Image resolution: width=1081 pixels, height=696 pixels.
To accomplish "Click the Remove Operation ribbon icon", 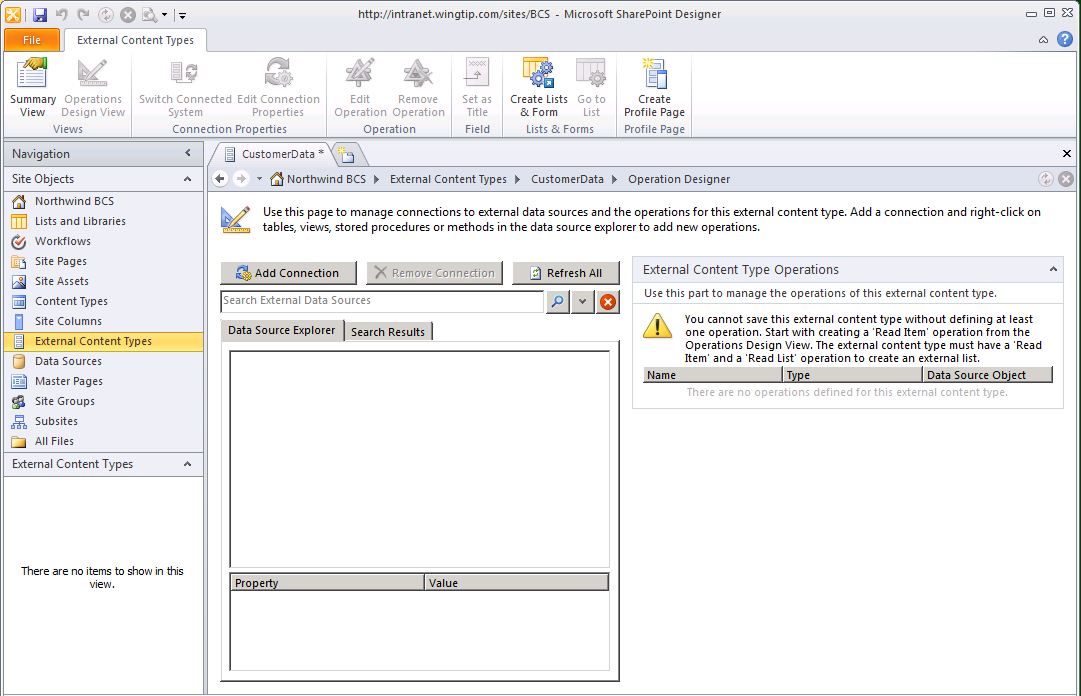I will pos(418,88).
